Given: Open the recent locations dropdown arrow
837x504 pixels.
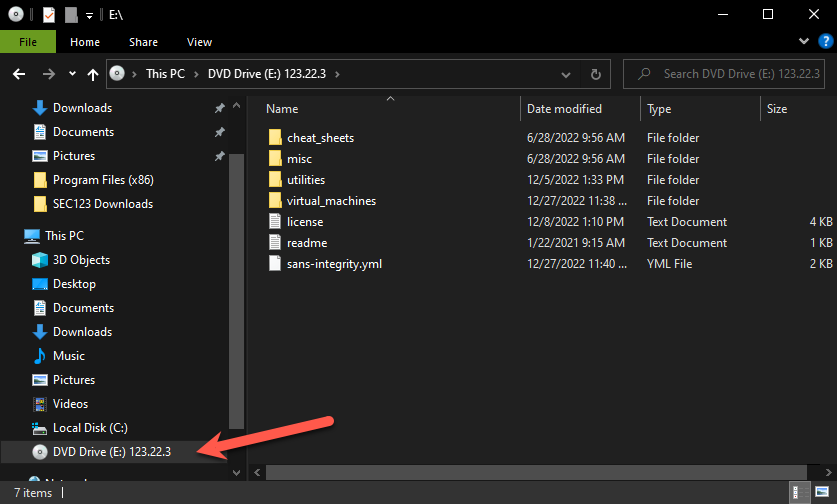Looking at the screenshot, I should [72, 74].
